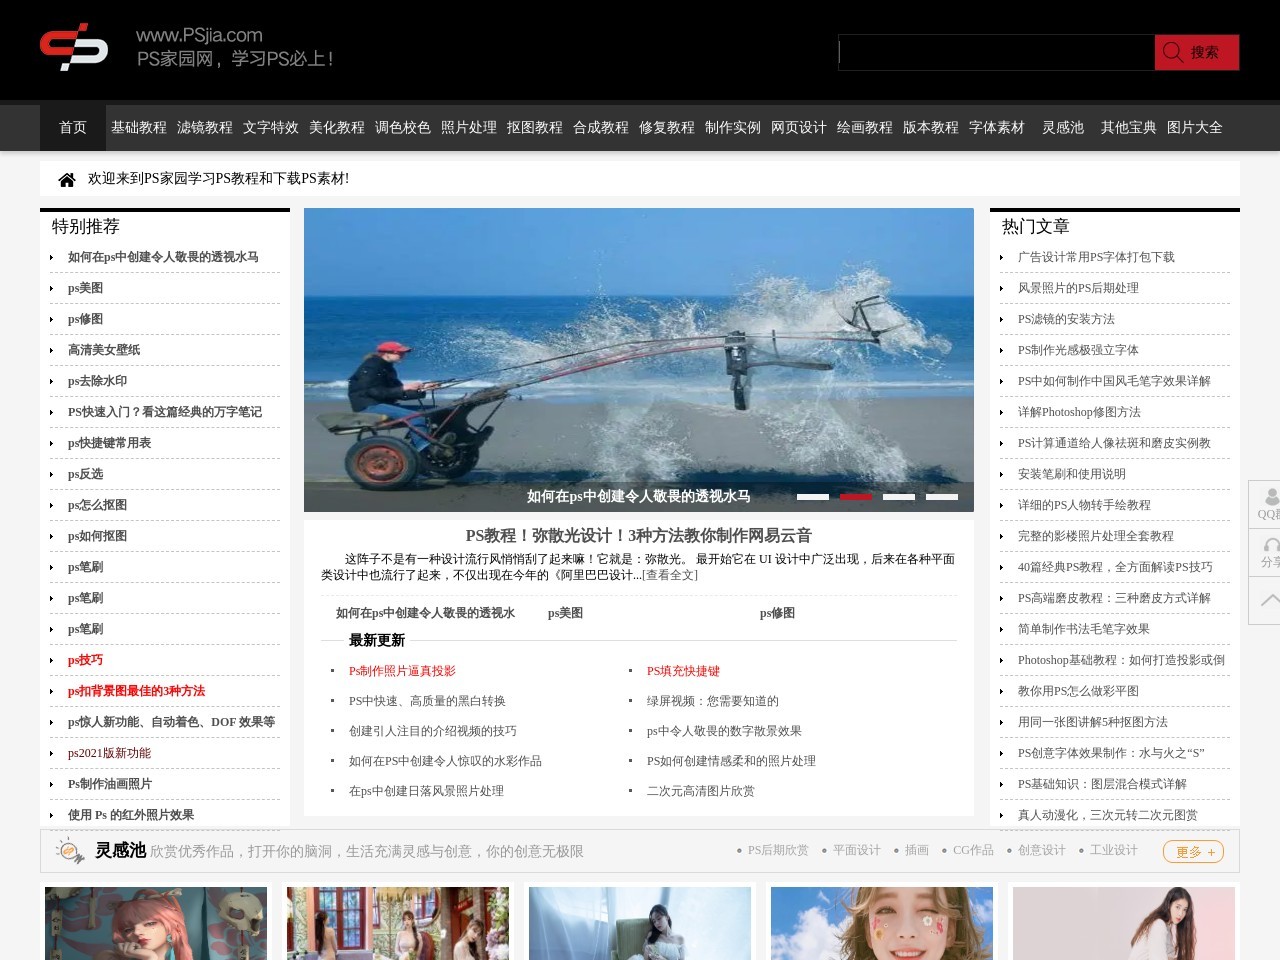Viewport: 1280px width, 960px height.
Task: Select the active red carousel indicator
Action: point(855,497)
